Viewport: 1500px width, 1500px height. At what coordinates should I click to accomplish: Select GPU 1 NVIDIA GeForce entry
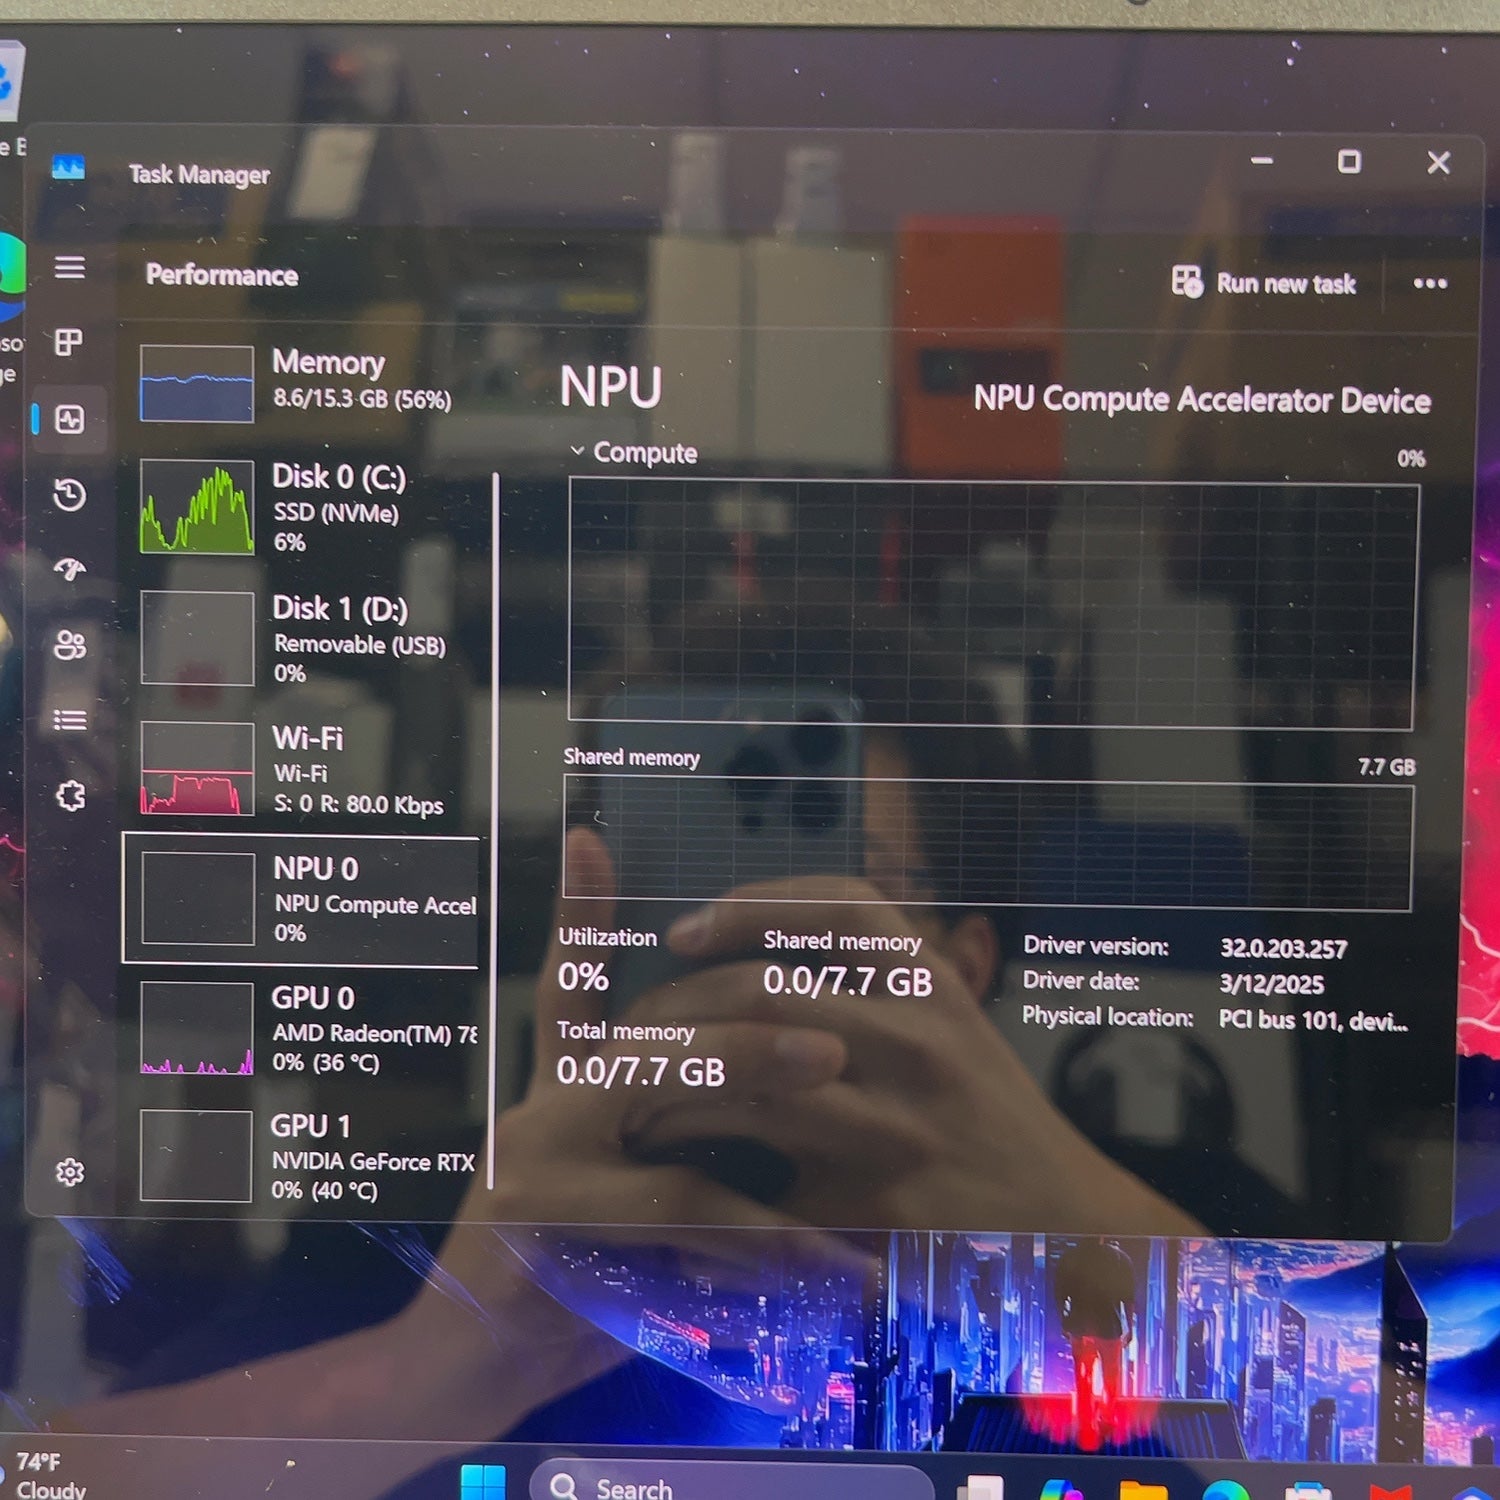[300, 1156]
